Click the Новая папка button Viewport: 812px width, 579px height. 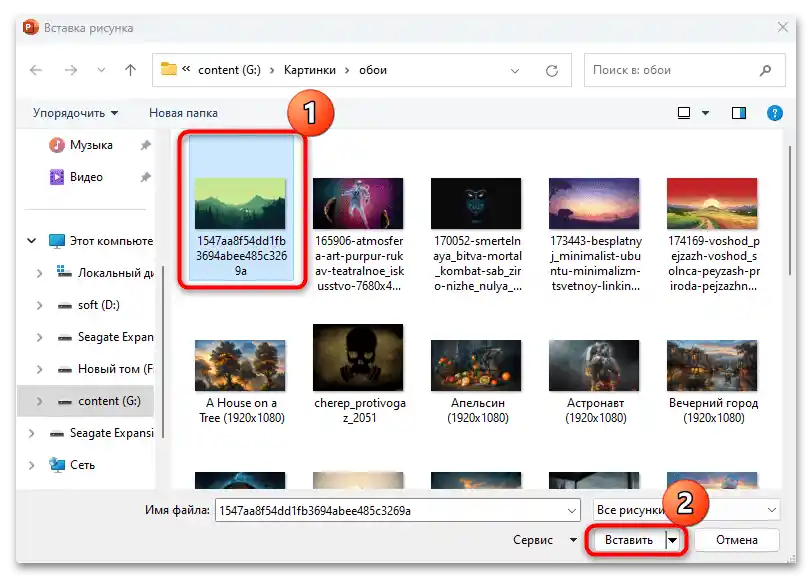[x=186, y=113]
